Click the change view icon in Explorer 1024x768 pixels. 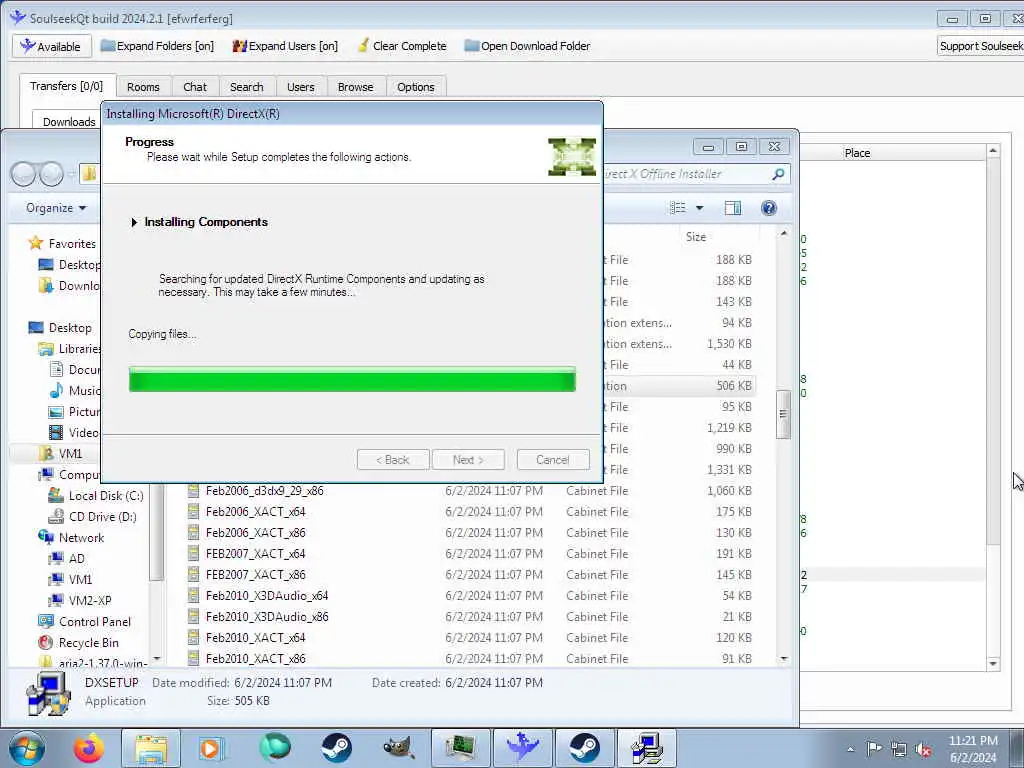click(x=678, y=208)
